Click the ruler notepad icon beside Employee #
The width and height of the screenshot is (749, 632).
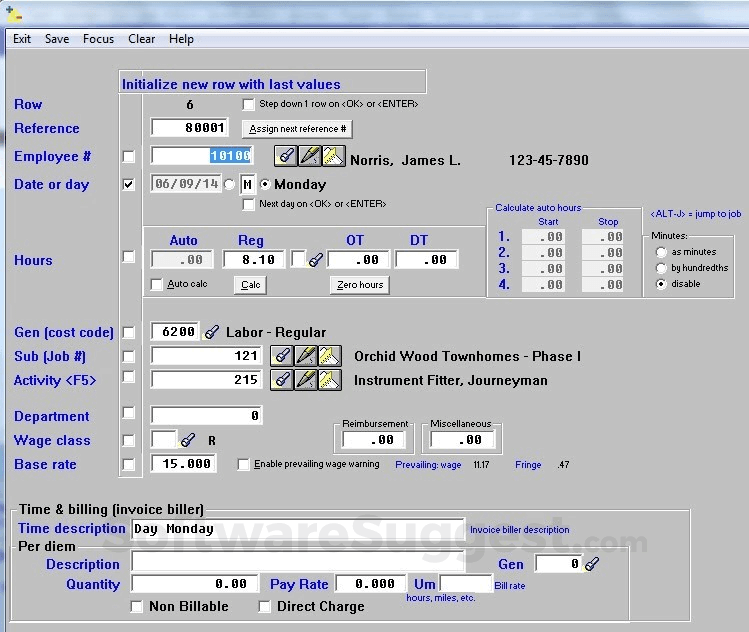(x=333, y=156)
